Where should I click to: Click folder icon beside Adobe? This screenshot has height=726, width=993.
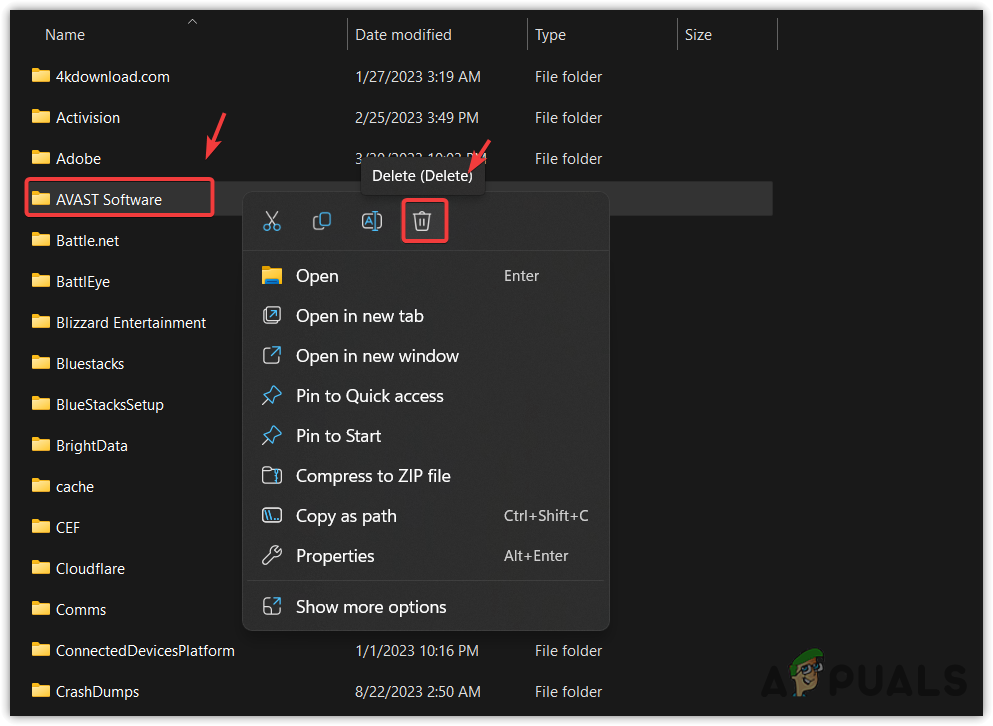(x=41, y=158)
